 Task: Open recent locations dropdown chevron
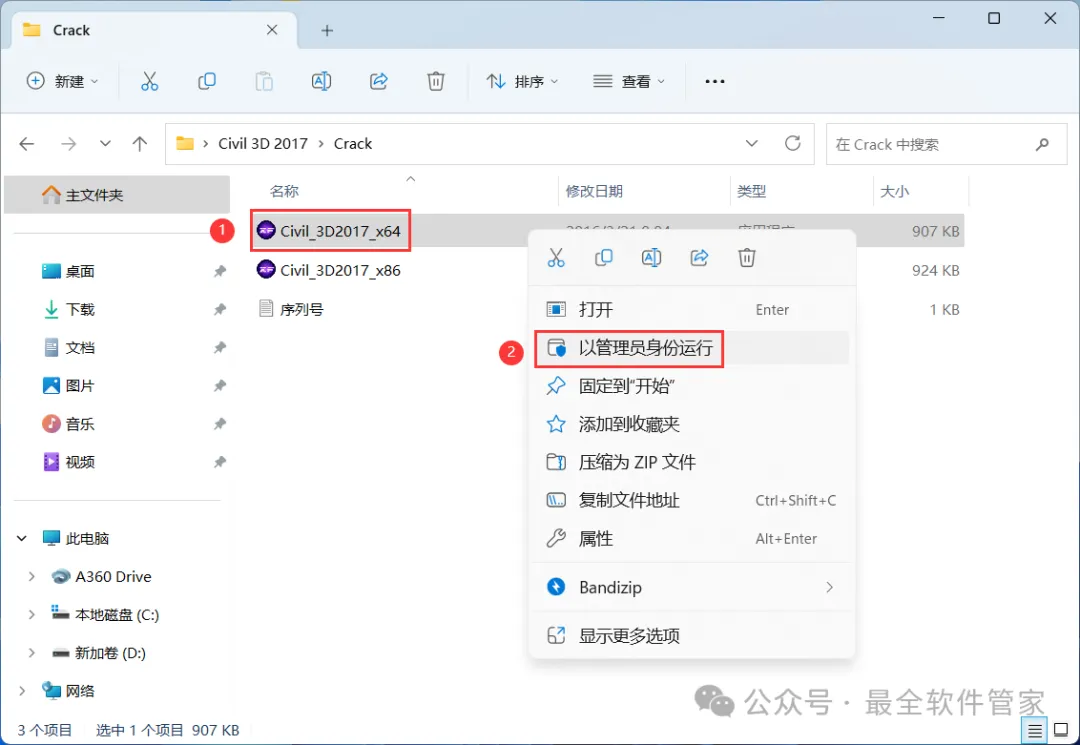(105, 143)
